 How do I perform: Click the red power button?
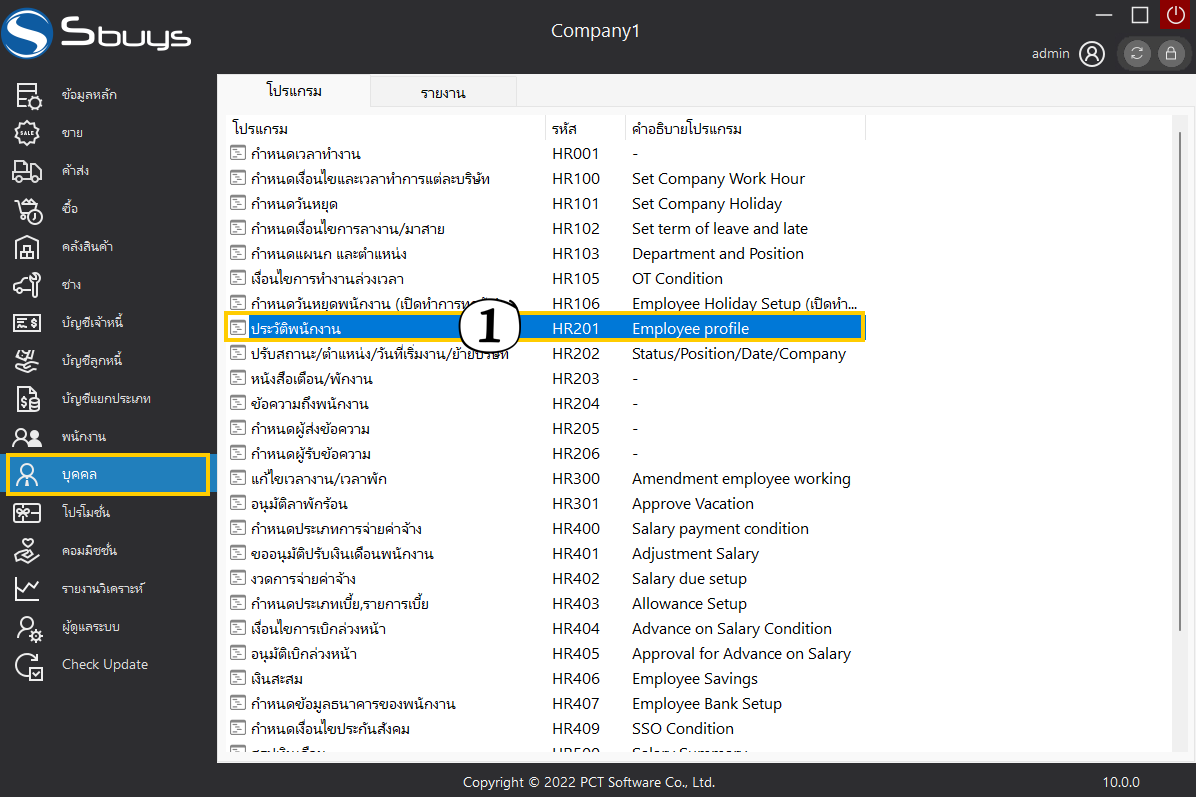coord(1174,15)
